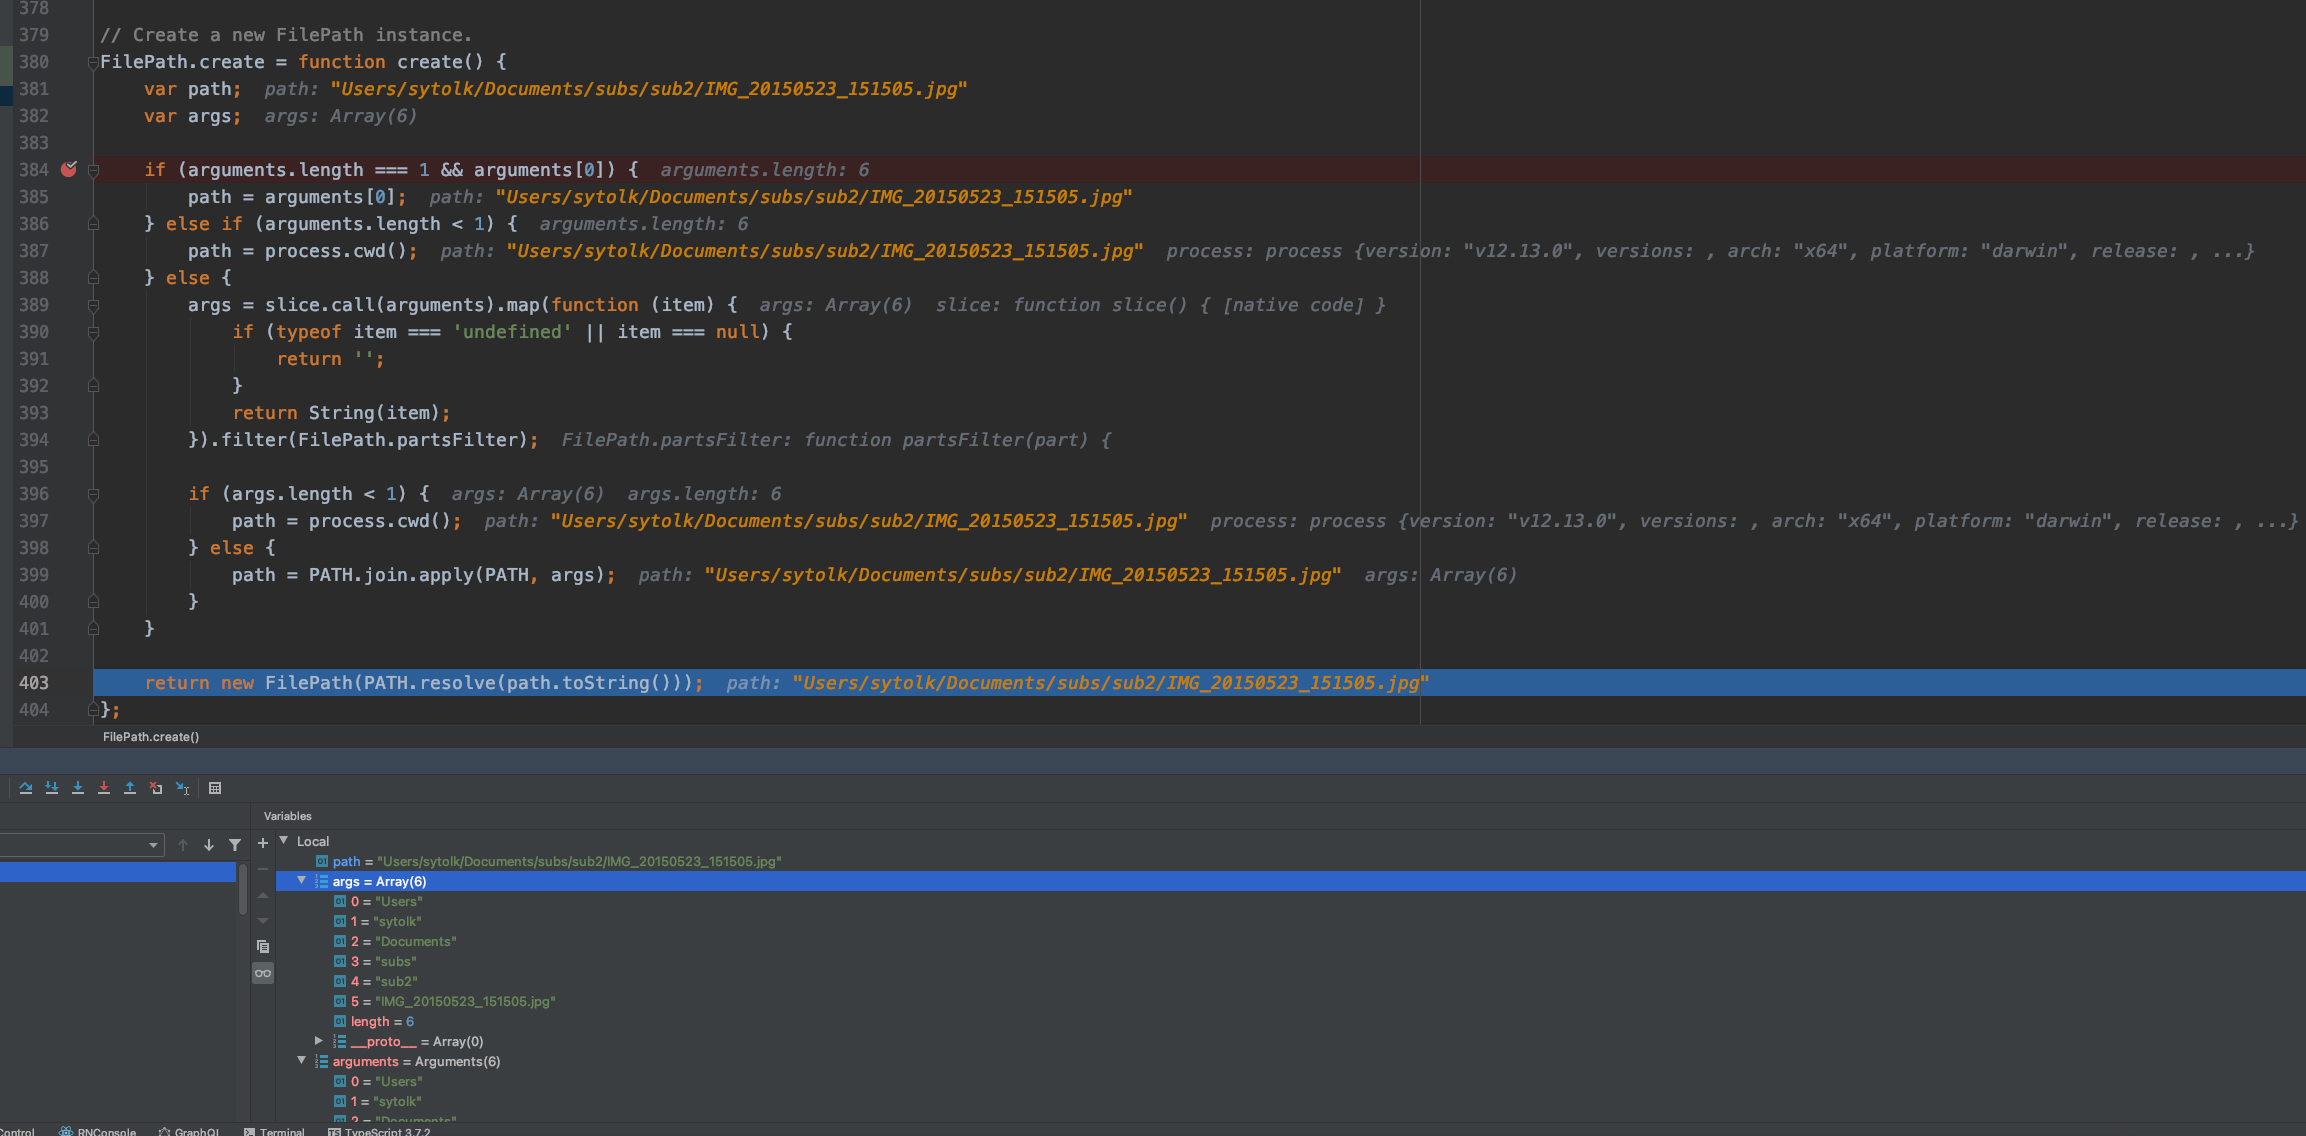Image resolution: width=2306 pixels, height=1136 pixels.
Task: Collapse the args = Array(6) node
Action: (302, 881)
